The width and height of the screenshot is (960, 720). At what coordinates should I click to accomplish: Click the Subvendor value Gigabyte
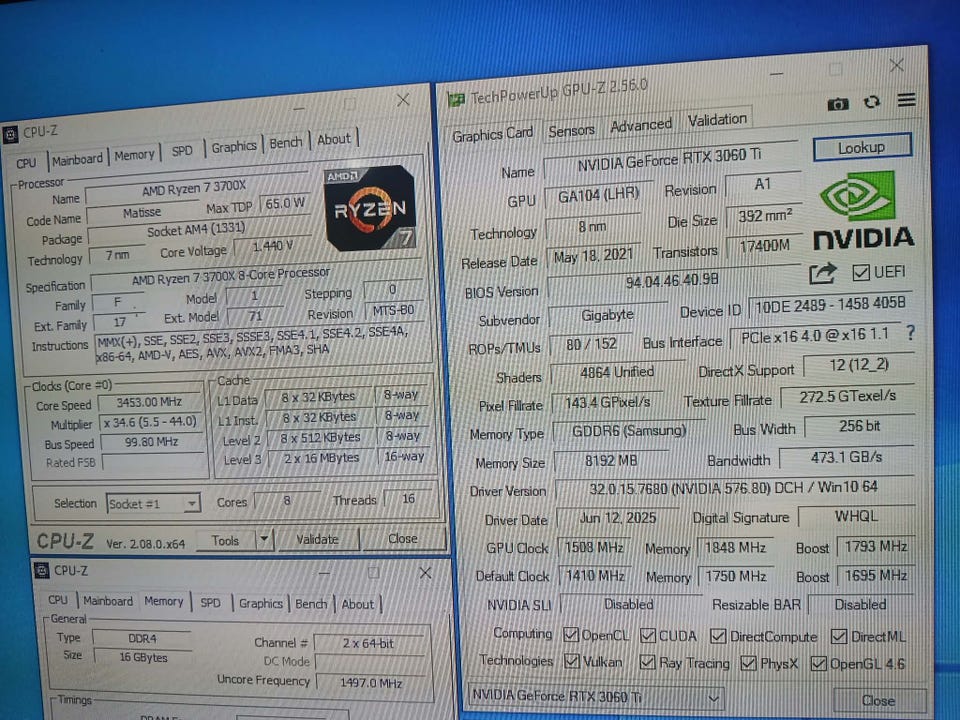[607, 315]
